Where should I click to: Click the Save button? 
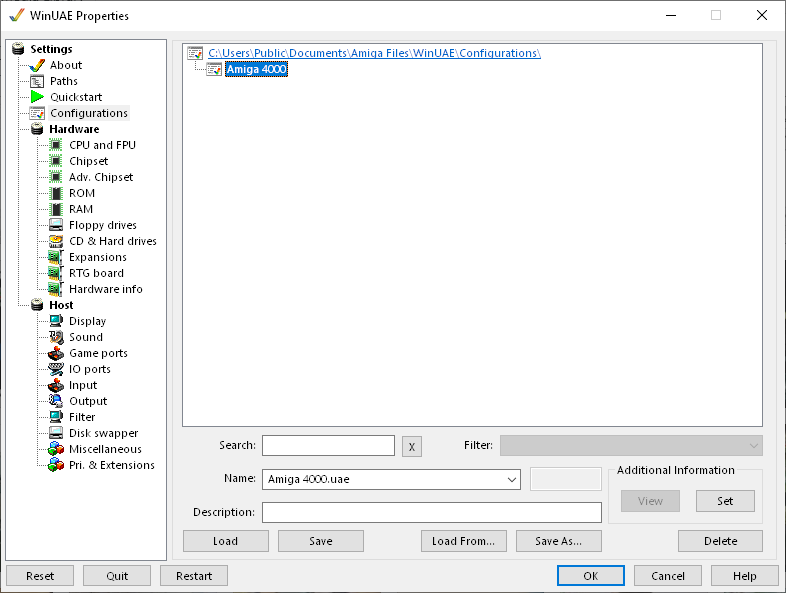point(321,541)
